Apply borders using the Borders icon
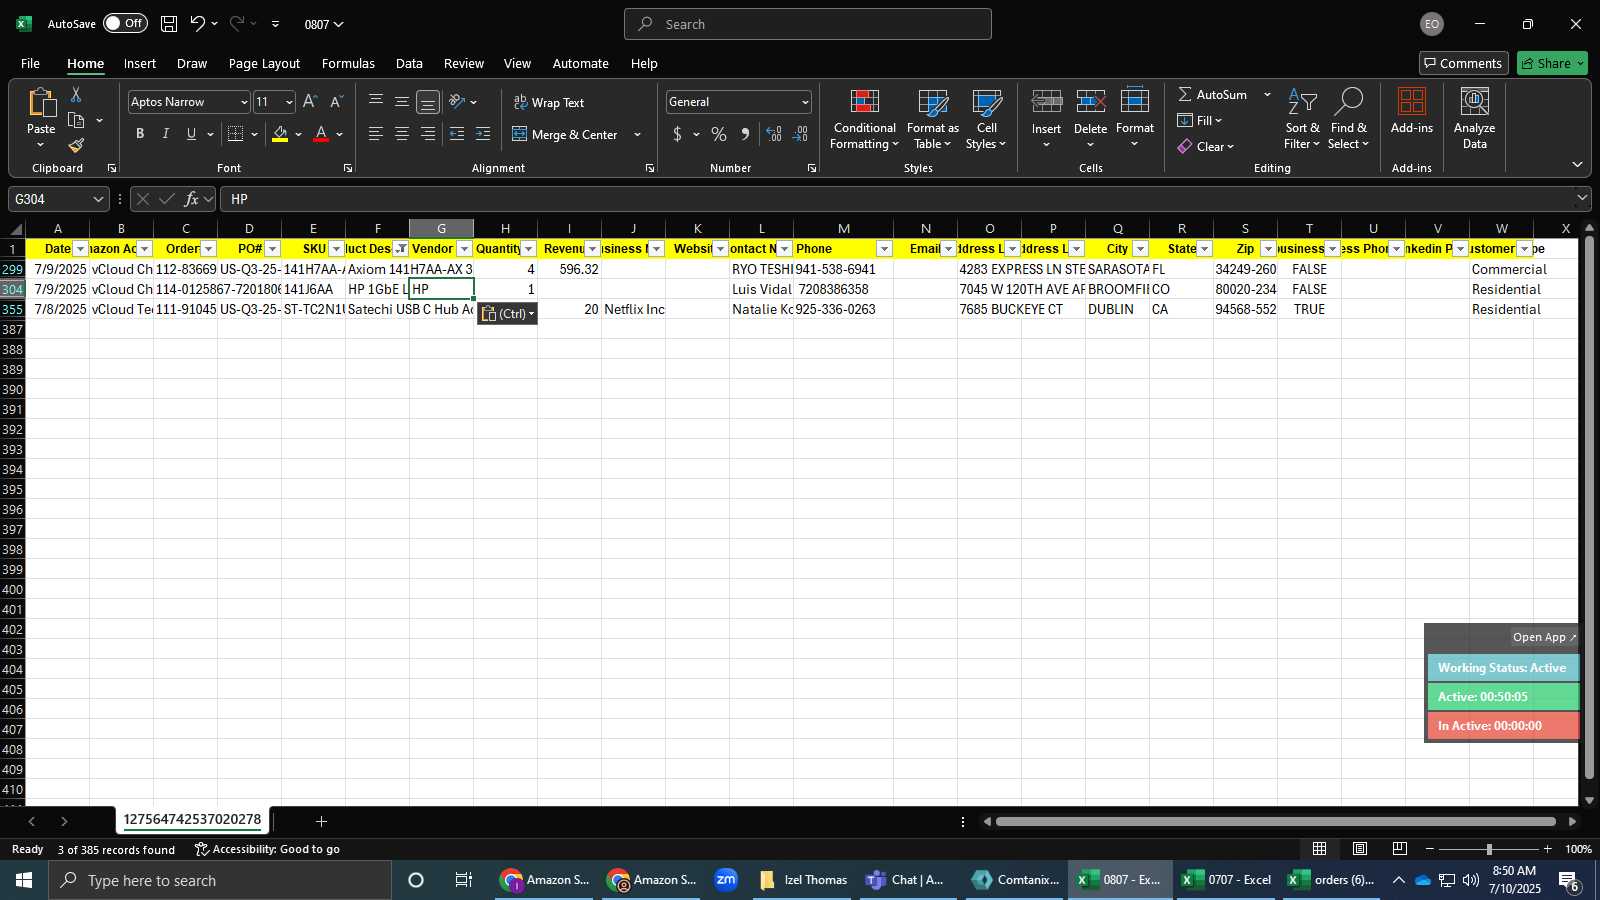 (236, 134)
